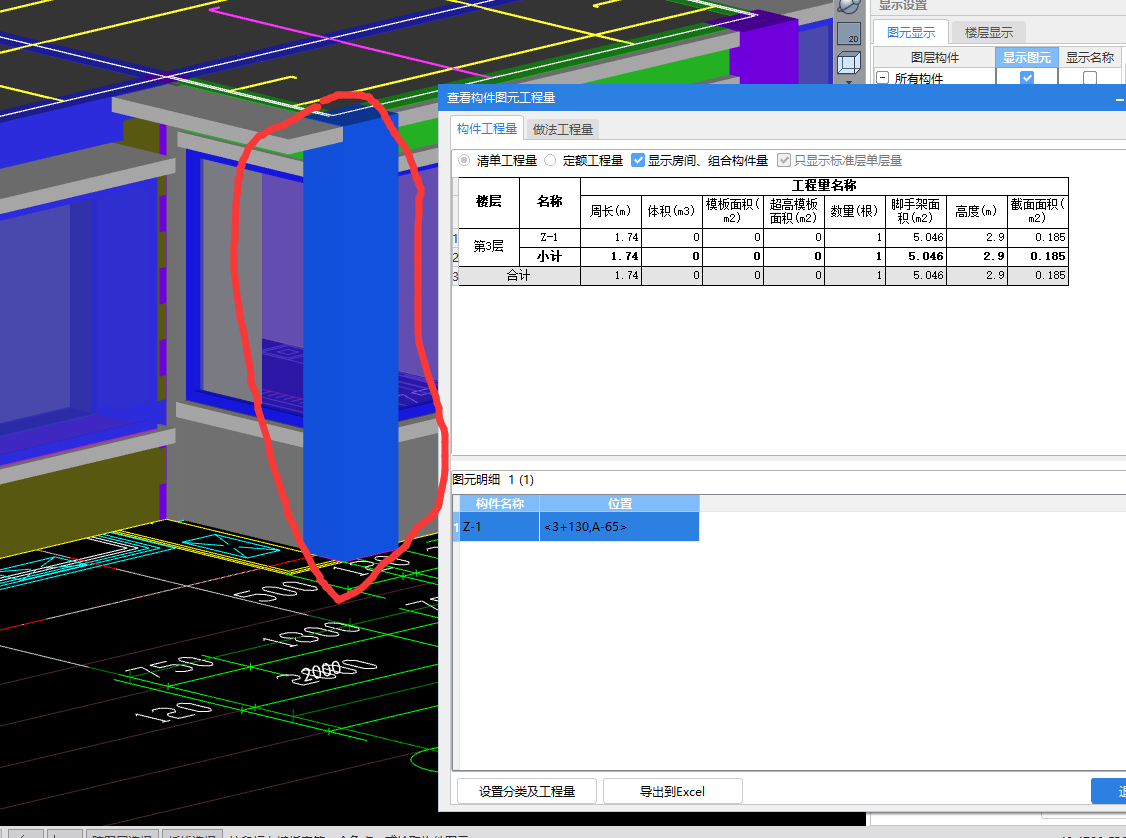This screenshot has height=838, width=1126.
Task: Click 设置分类及工程量 button
Action: 527,791
